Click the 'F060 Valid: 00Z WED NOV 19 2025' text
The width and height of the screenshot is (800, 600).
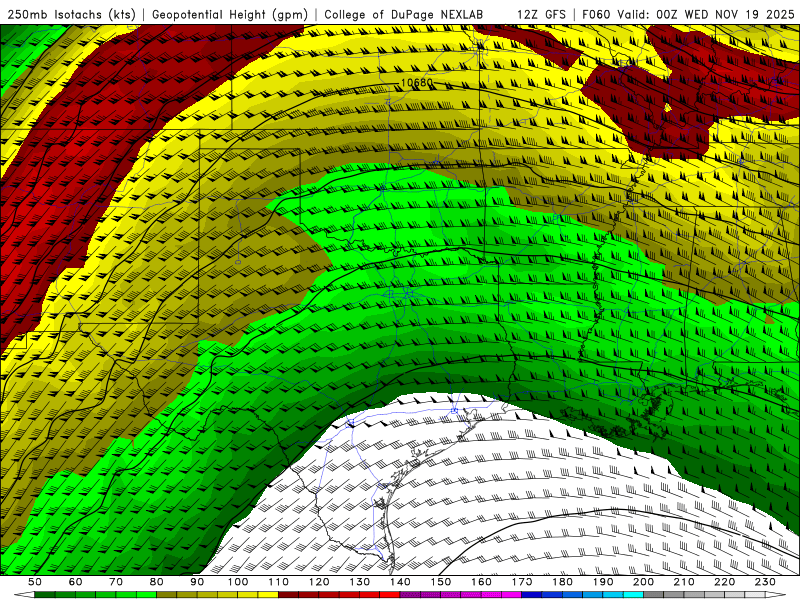[x=688, y=15]
